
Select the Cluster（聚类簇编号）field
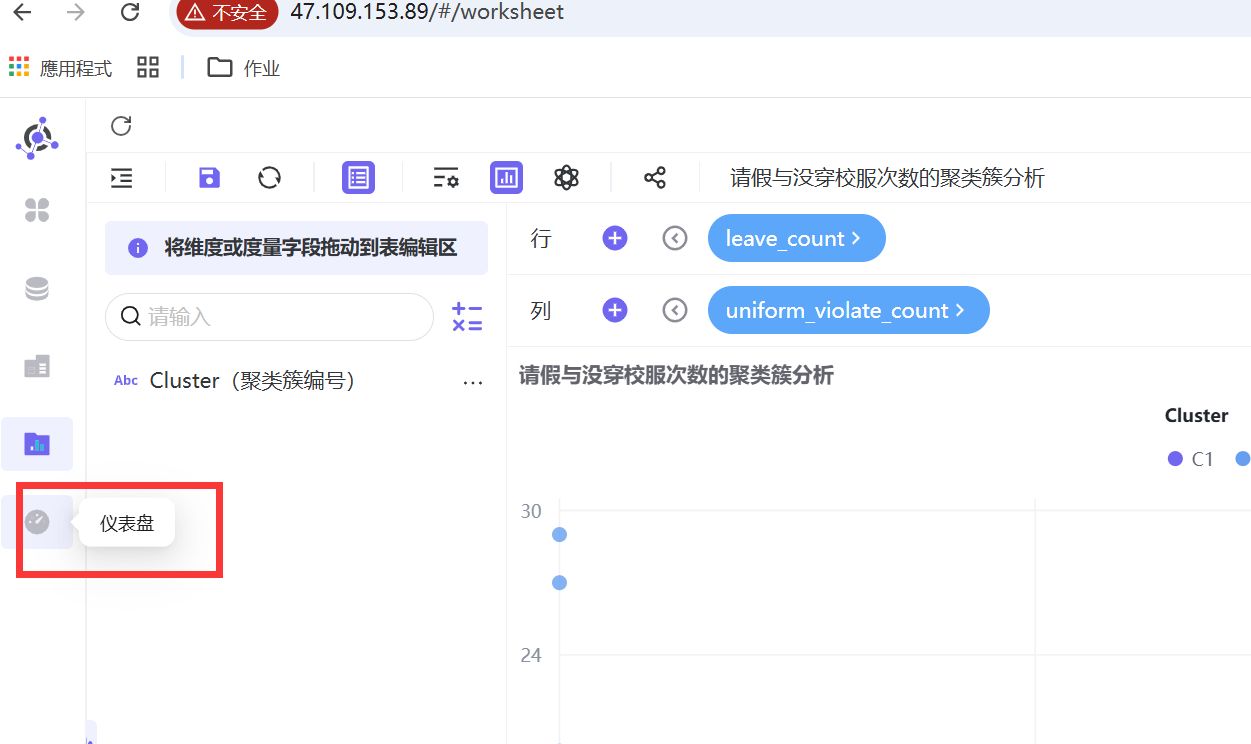tap(252, 381)
